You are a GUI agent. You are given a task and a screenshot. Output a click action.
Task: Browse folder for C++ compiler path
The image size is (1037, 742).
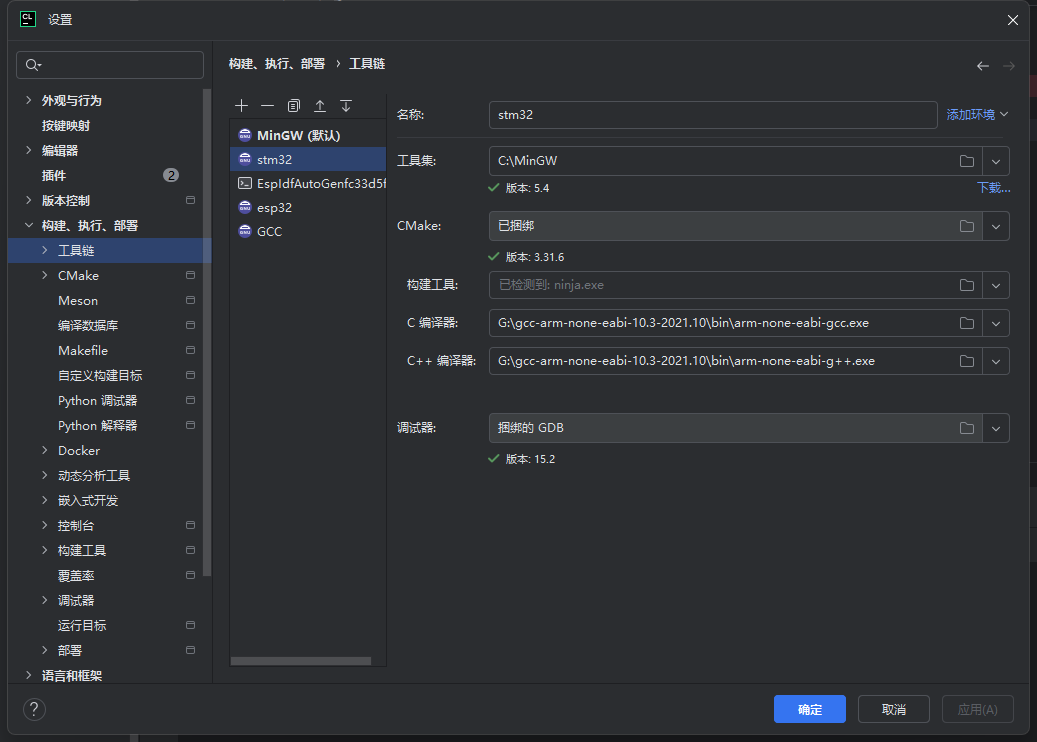(x=967, y=361)
